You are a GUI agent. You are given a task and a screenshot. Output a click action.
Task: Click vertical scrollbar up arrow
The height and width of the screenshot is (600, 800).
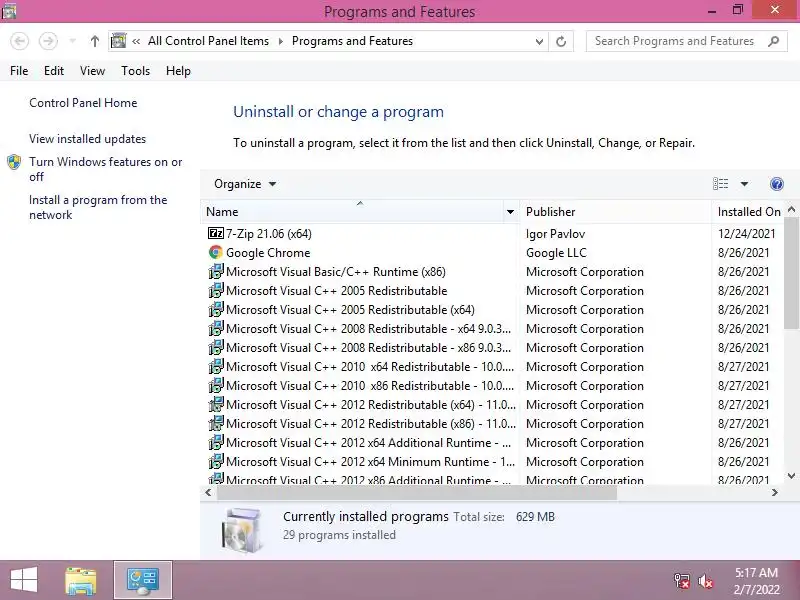point(791,209)
